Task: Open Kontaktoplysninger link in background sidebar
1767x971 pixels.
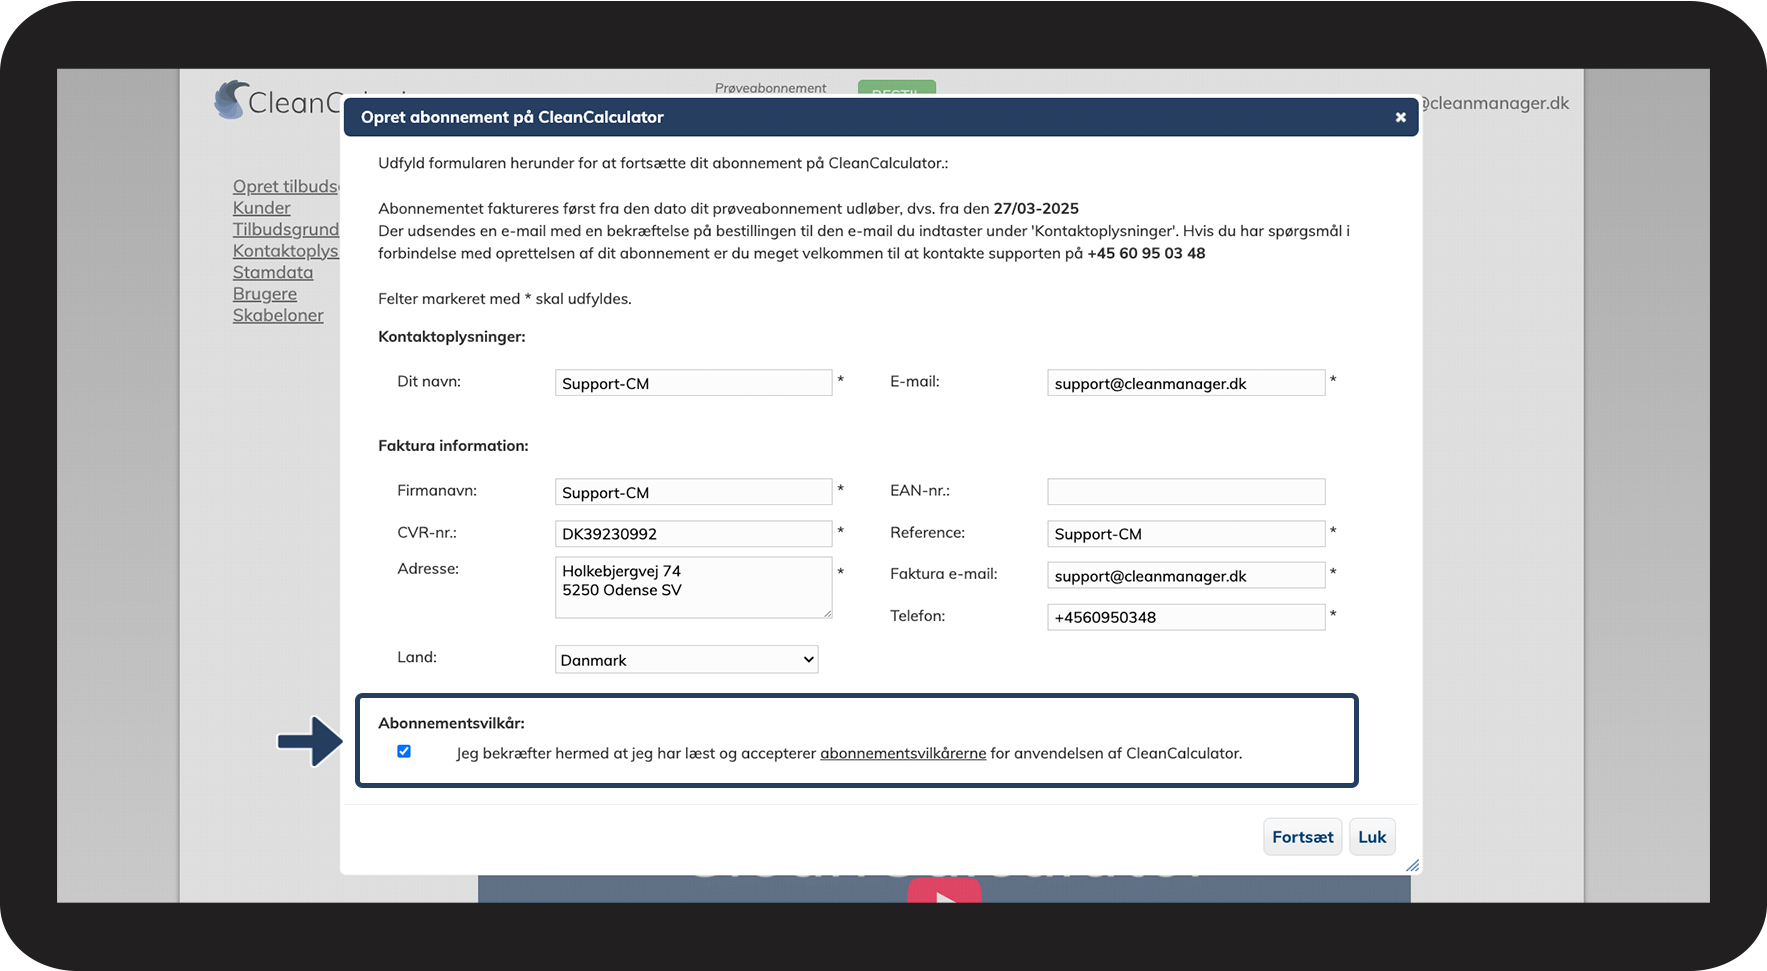Action: coord(286,251)
